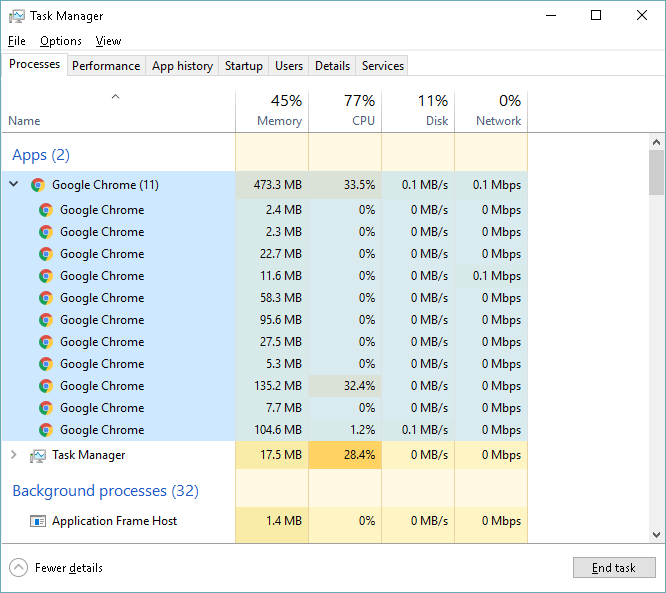The image size is (666, 593).
Task: Open the Startup tab
Action: [244, 66]
